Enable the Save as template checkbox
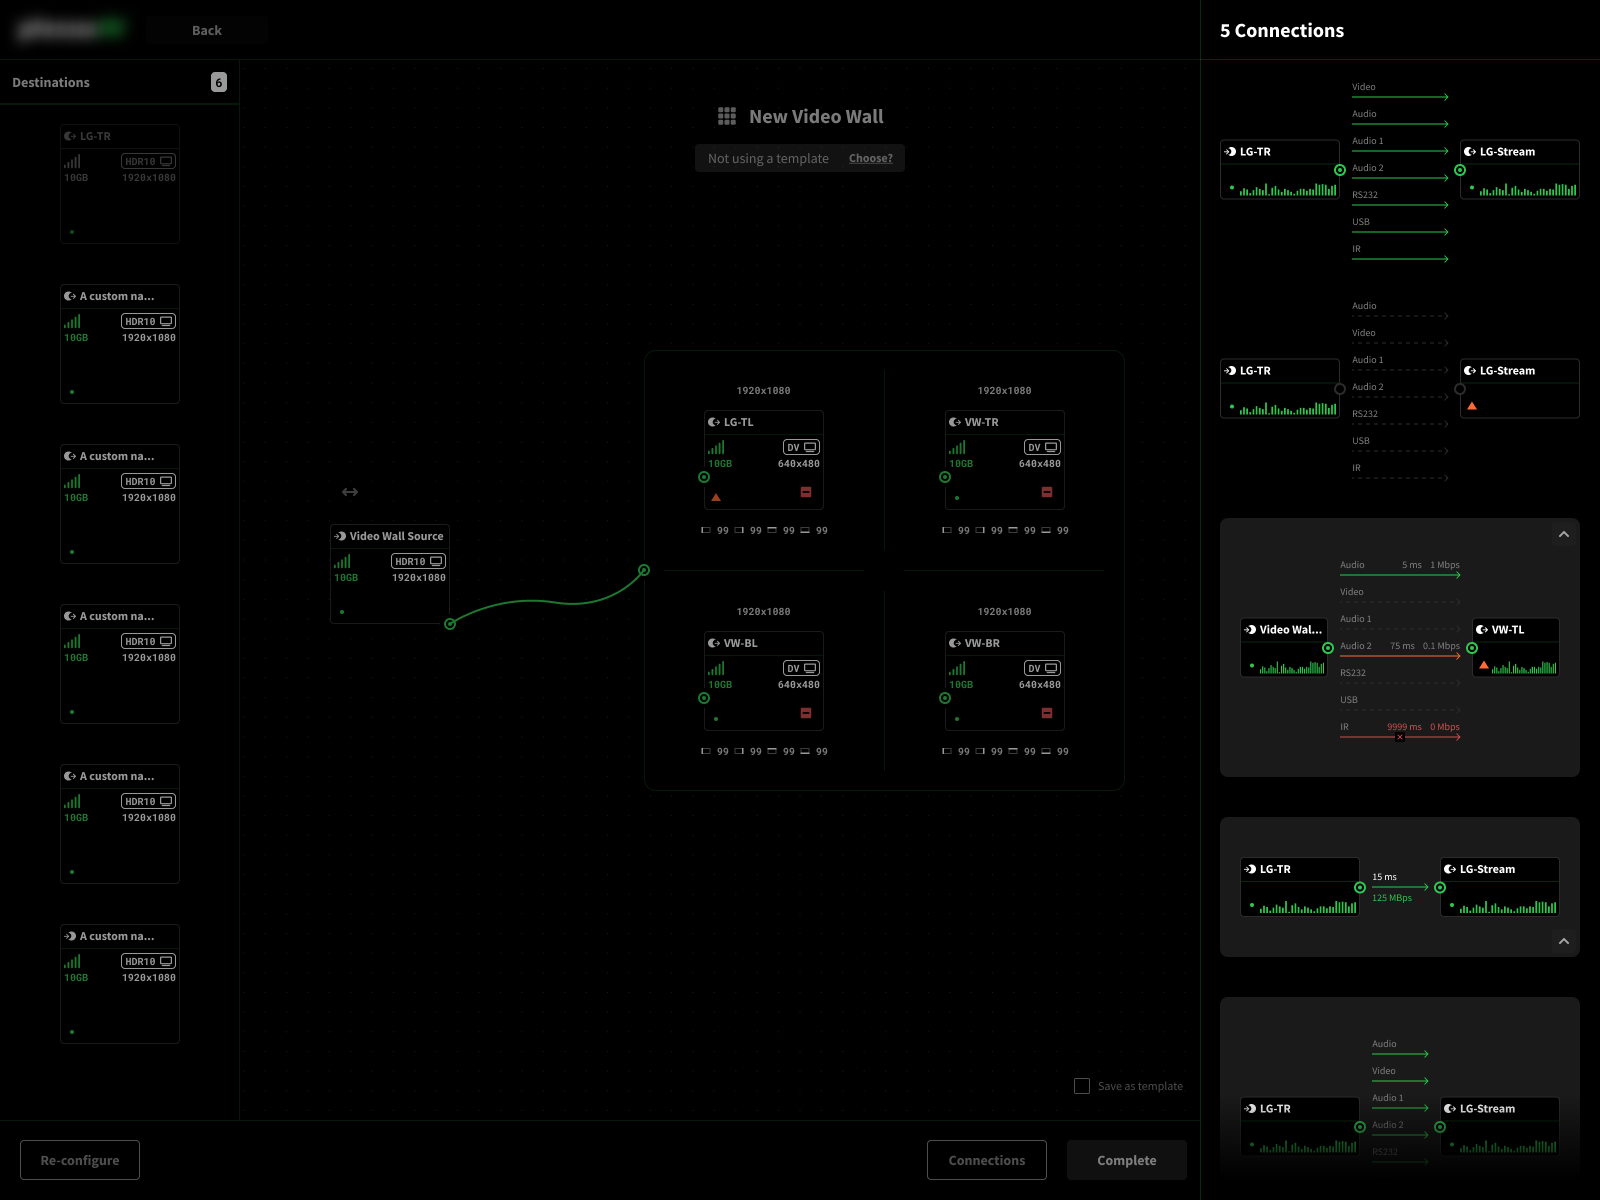The image size is (1600, 1200). [1082, 1086]
